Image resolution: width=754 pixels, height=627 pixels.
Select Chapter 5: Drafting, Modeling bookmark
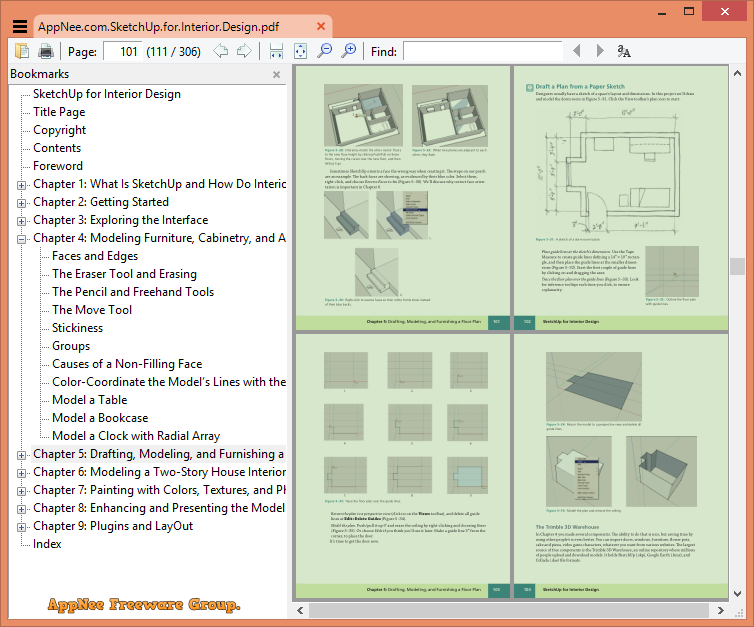(159, 454)
